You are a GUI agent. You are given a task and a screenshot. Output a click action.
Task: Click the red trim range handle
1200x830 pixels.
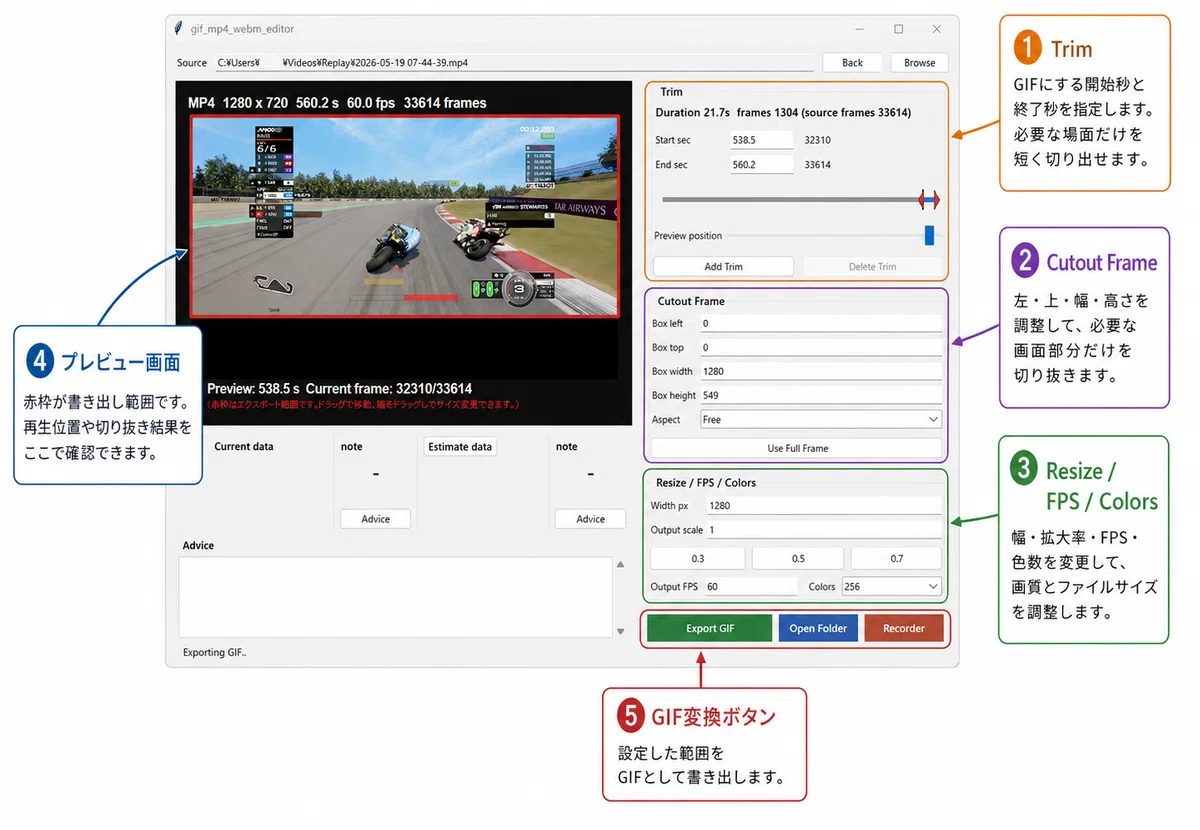929,201
